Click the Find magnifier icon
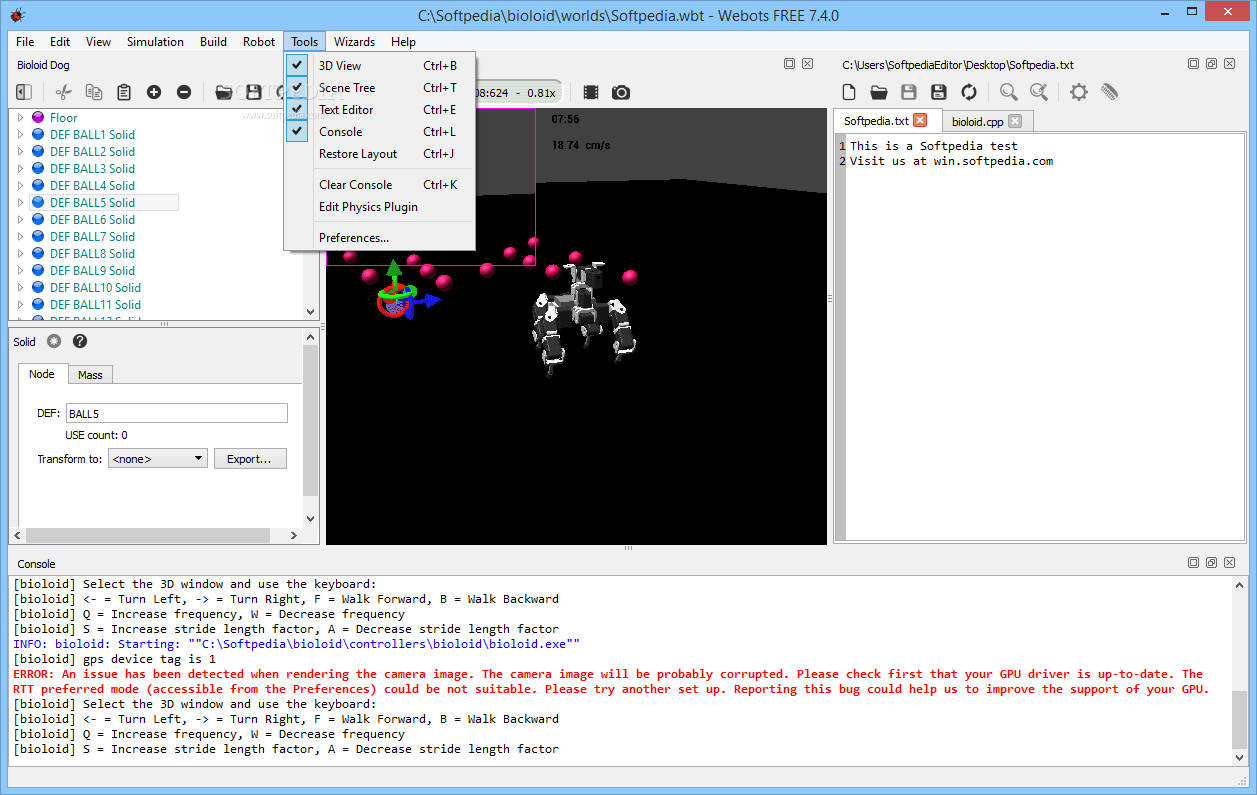Viewport: 1257px width, 795px height. coord(1009,92)
